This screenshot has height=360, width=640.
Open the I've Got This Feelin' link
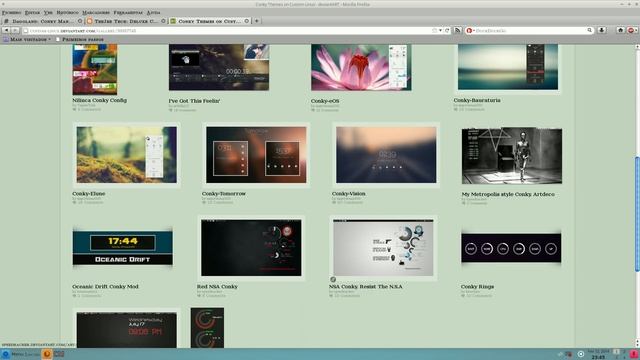194,101
